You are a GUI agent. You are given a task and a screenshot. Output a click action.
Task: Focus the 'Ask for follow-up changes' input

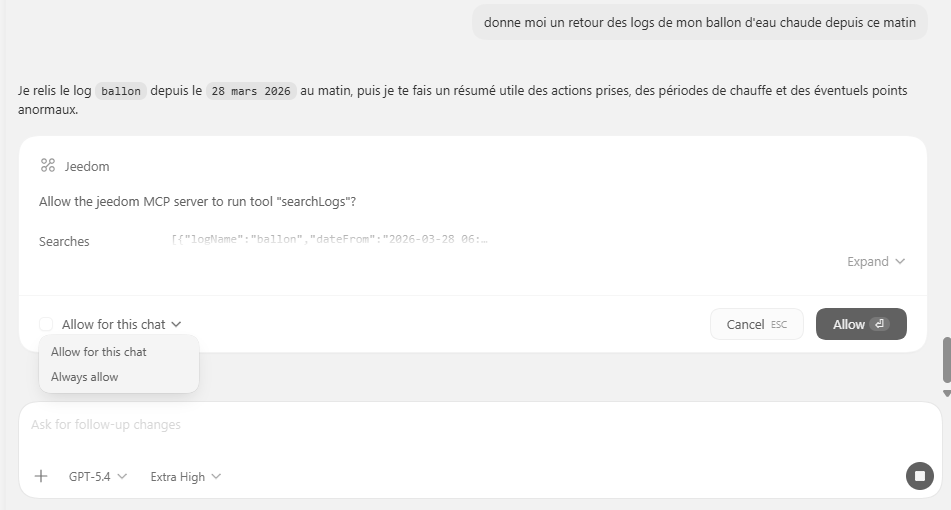tap(400, 425)
